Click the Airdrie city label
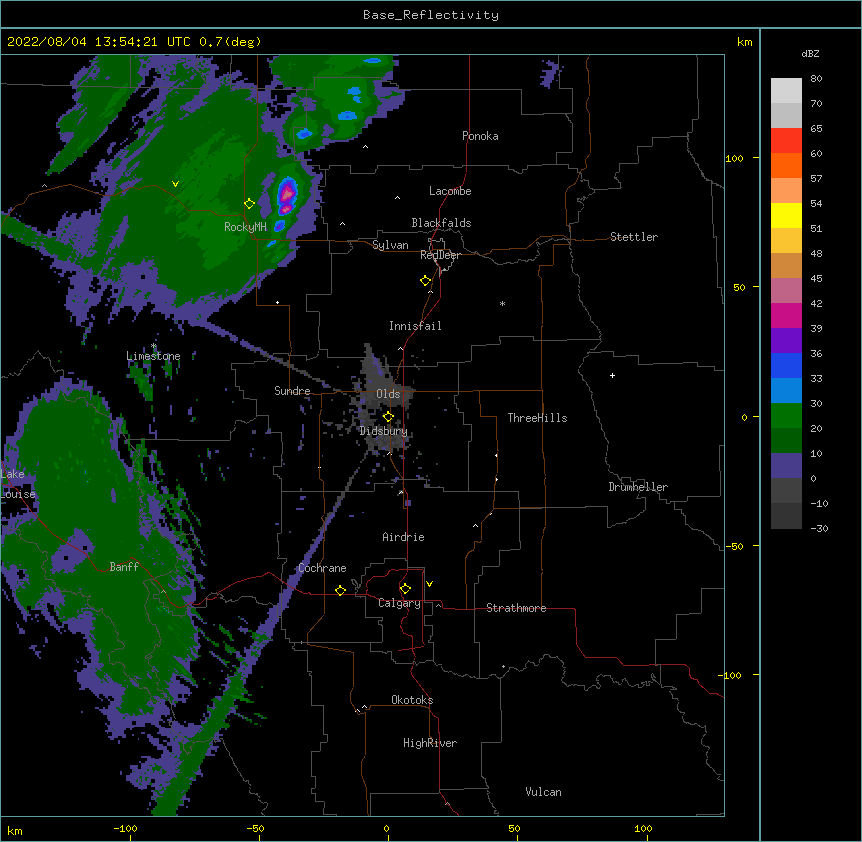 [403, 537]
